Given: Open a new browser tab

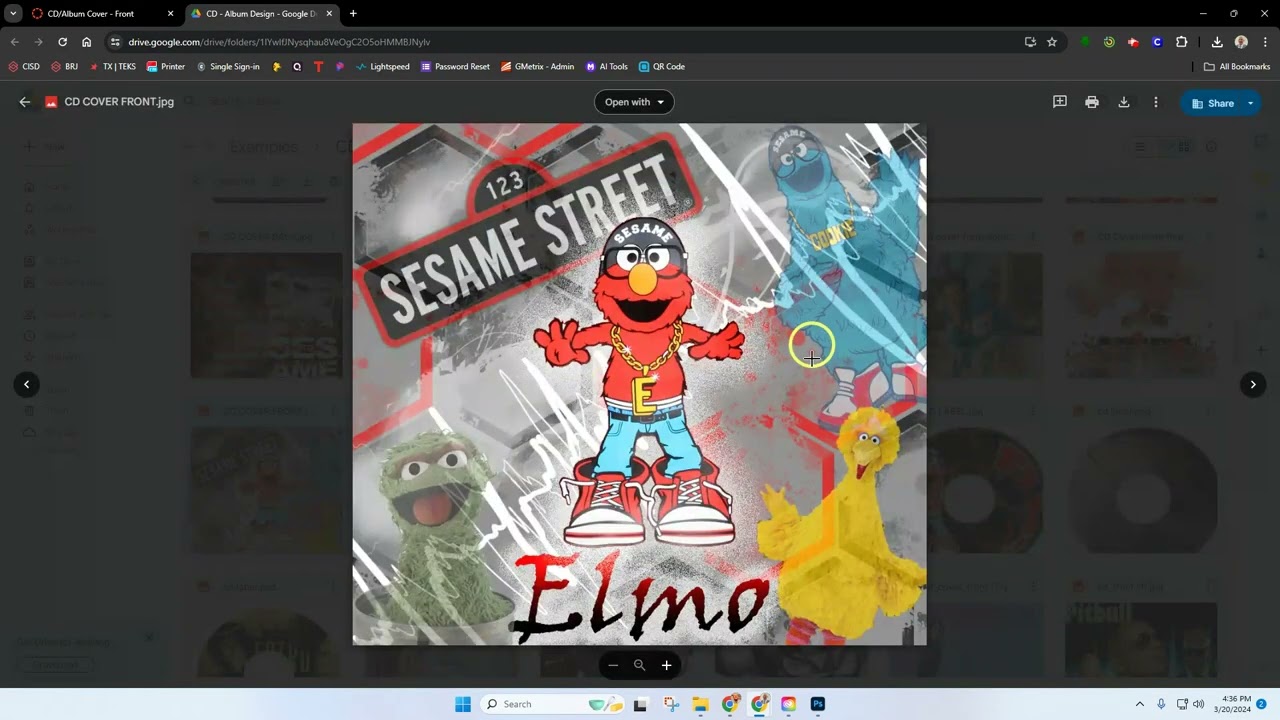Looking at the screenshot, I should pos(353,14).
